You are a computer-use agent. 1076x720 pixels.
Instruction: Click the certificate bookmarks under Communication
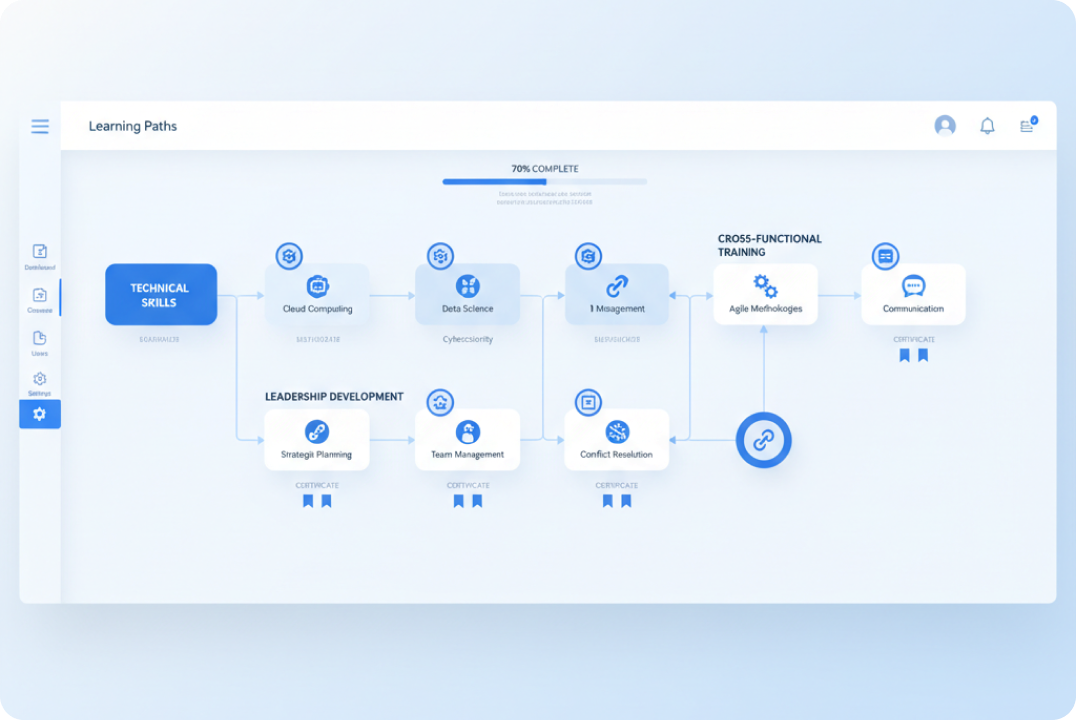pyautogui.click(x=914, y=355)
